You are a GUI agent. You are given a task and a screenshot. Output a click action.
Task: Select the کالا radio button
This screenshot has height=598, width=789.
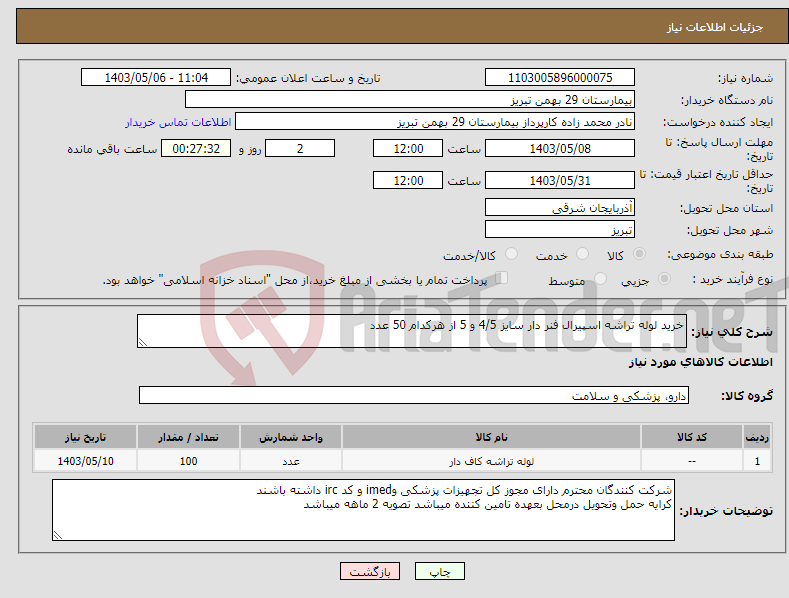(x=640, y=254)
